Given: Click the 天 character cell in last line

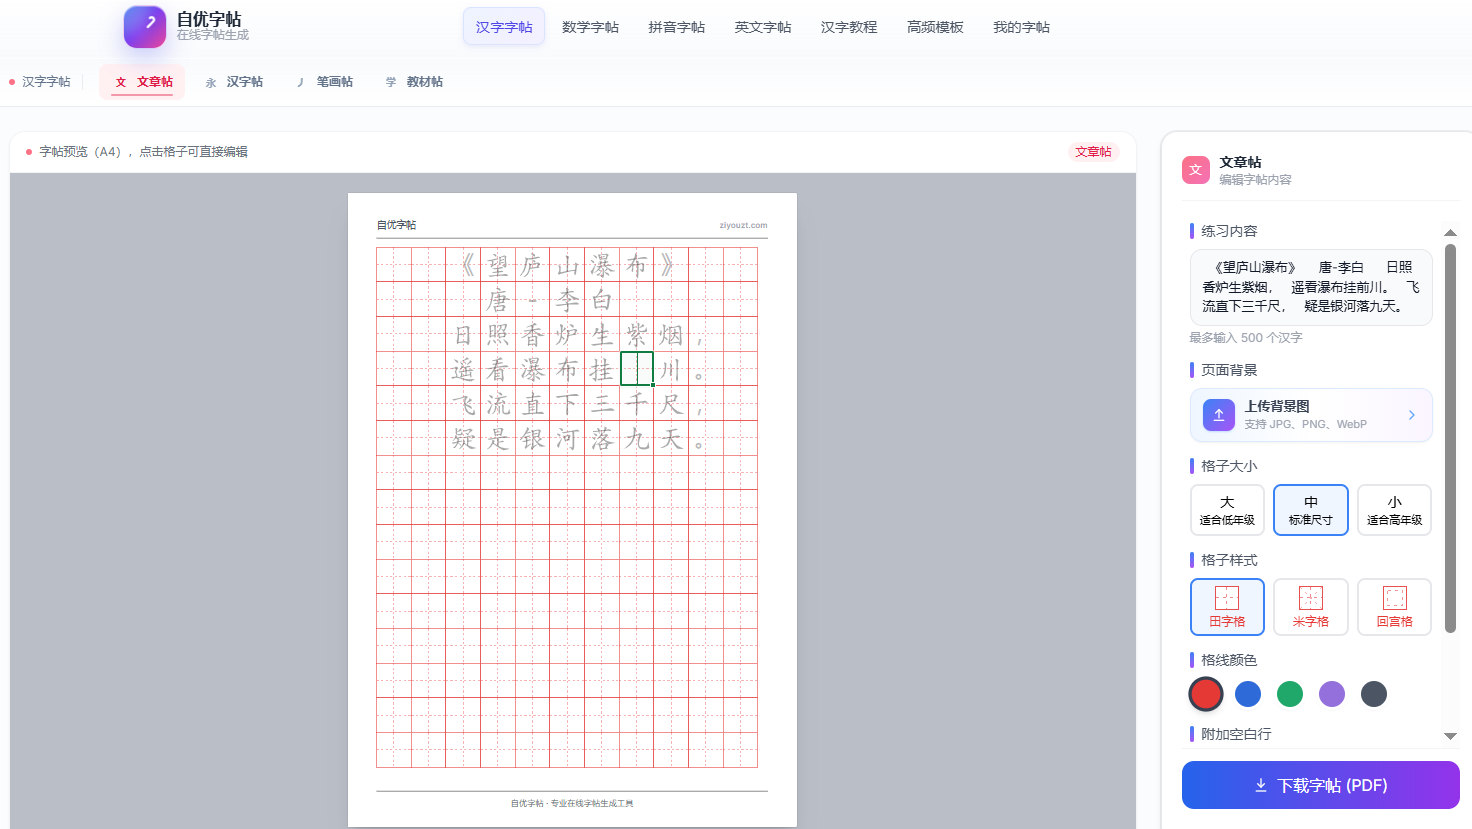Looking at the screenshot, I should (x=671, y=438).
